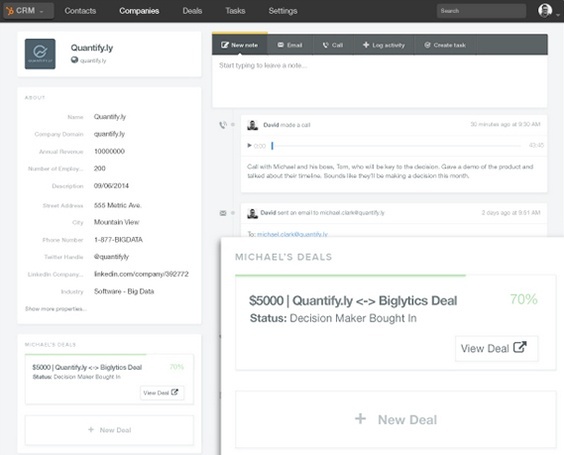Click the Industry value Software - Big Data

[124, 291]
